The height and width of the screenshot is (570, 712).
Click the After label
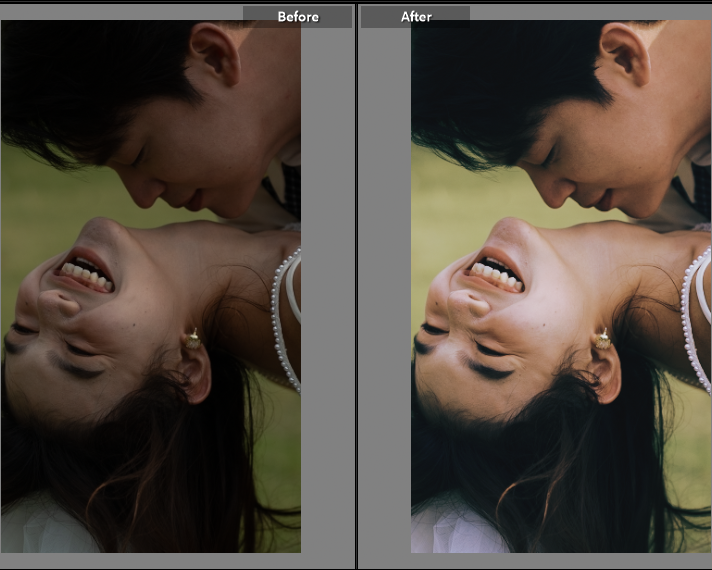[x=416, y=17]
